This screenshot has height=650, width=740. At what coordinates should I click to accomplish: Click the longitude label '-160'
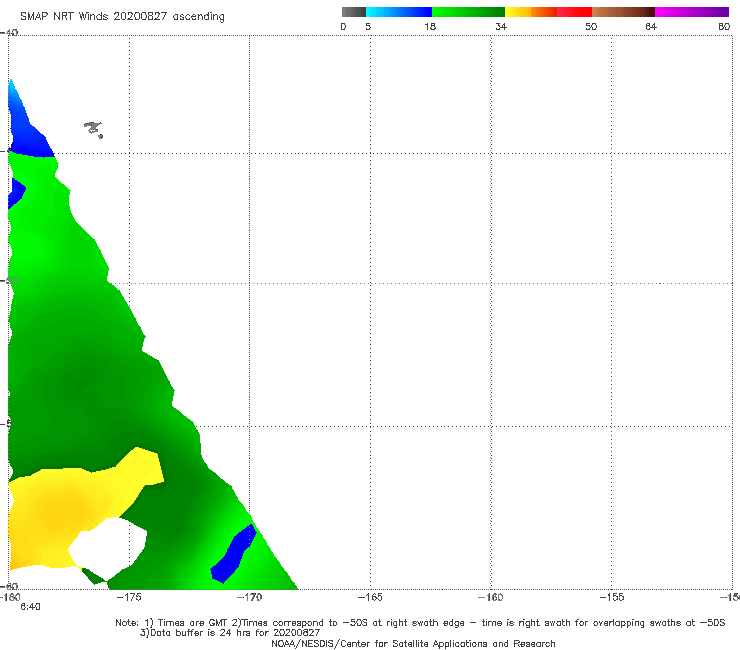(x=491, y=597)
